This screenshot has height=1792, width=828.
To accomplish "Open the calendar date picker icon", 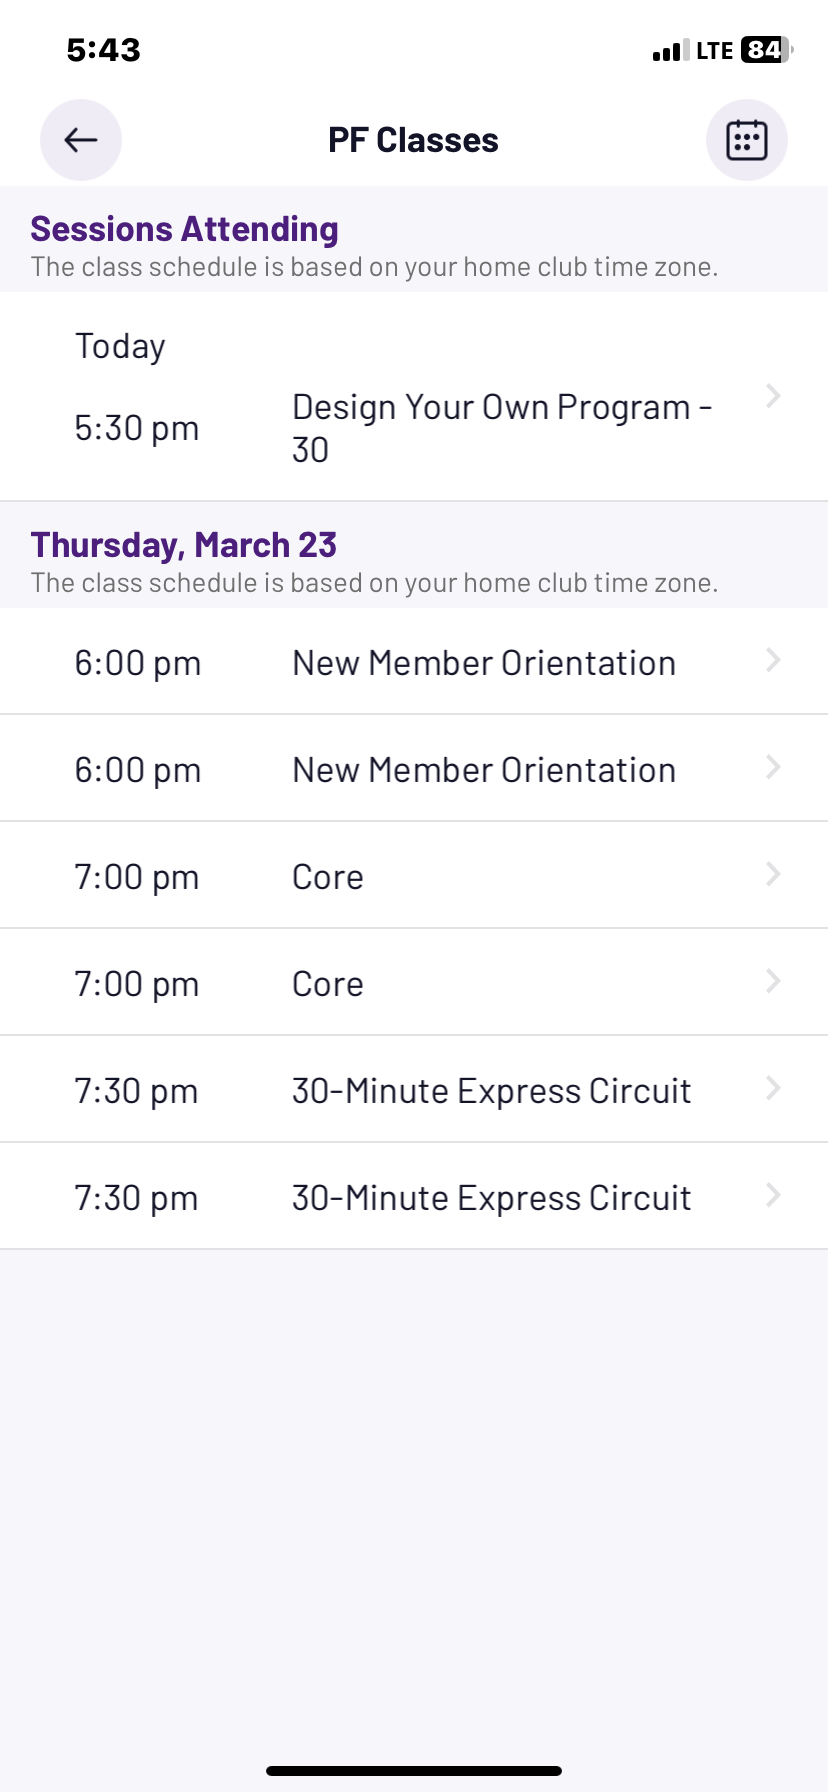I will coord(746,140).
